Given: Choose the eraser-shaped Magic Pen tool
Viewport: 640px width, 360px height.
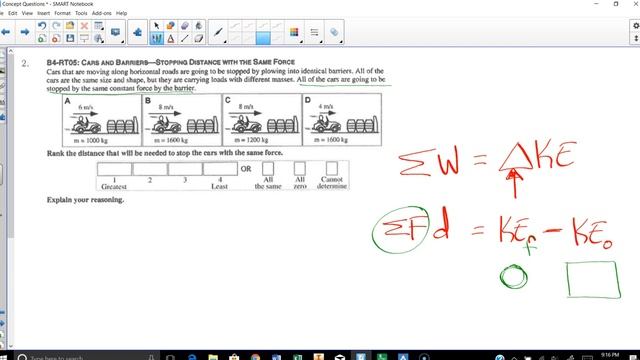Looking at the screenshot, I should coord(185,26).
